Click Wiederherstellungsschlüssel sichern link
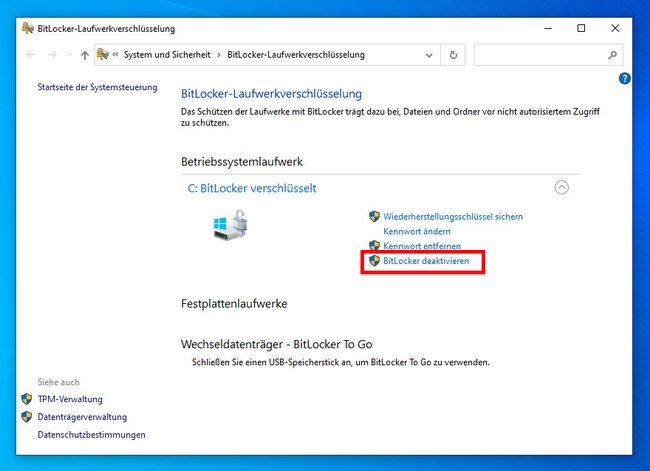650x471 pixels. pyautogui.click(x=453, y=216)
